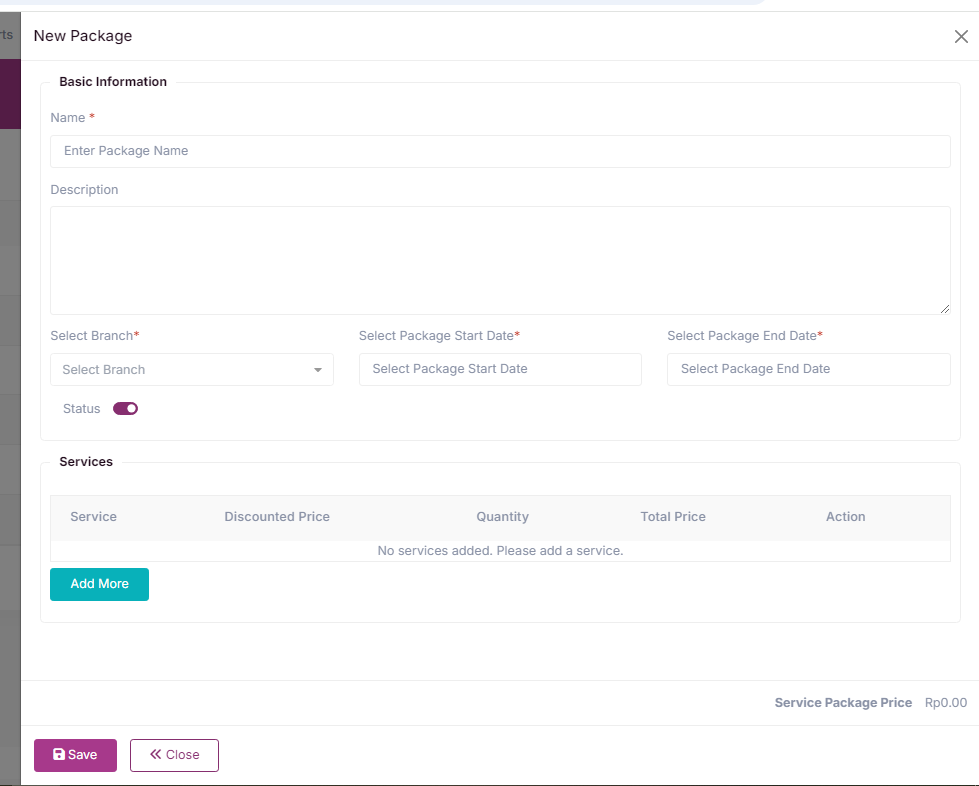Screen dimensions: 979x786
Task: Click Add More to add a service
Action: click(99, 584)
